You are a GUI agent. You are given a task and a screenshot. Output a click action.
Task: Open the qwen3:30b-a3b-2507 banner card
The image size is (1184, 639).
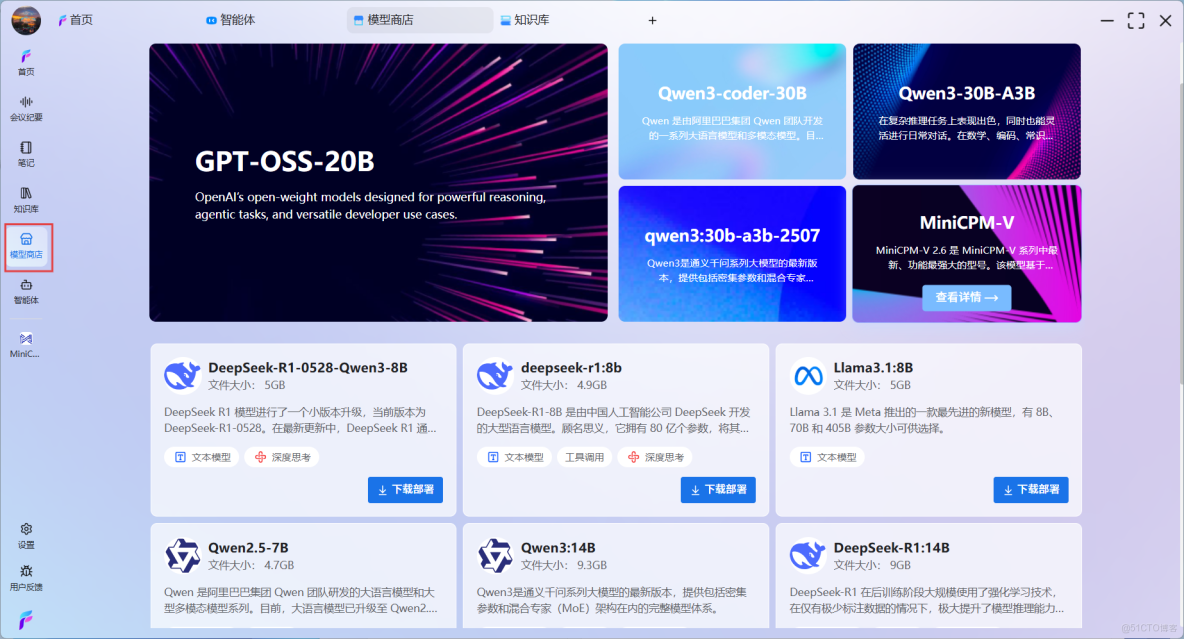coord(732,254)
